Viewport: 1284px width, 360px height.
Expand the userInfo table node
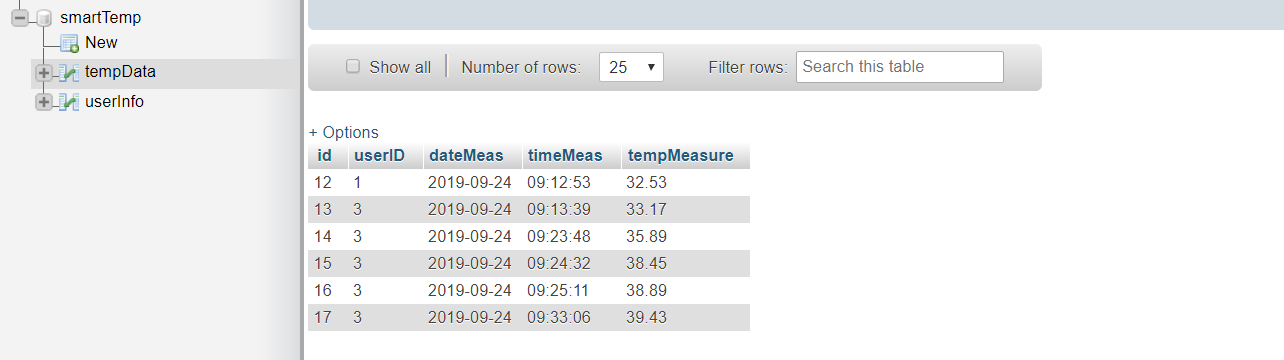[44, 102]
